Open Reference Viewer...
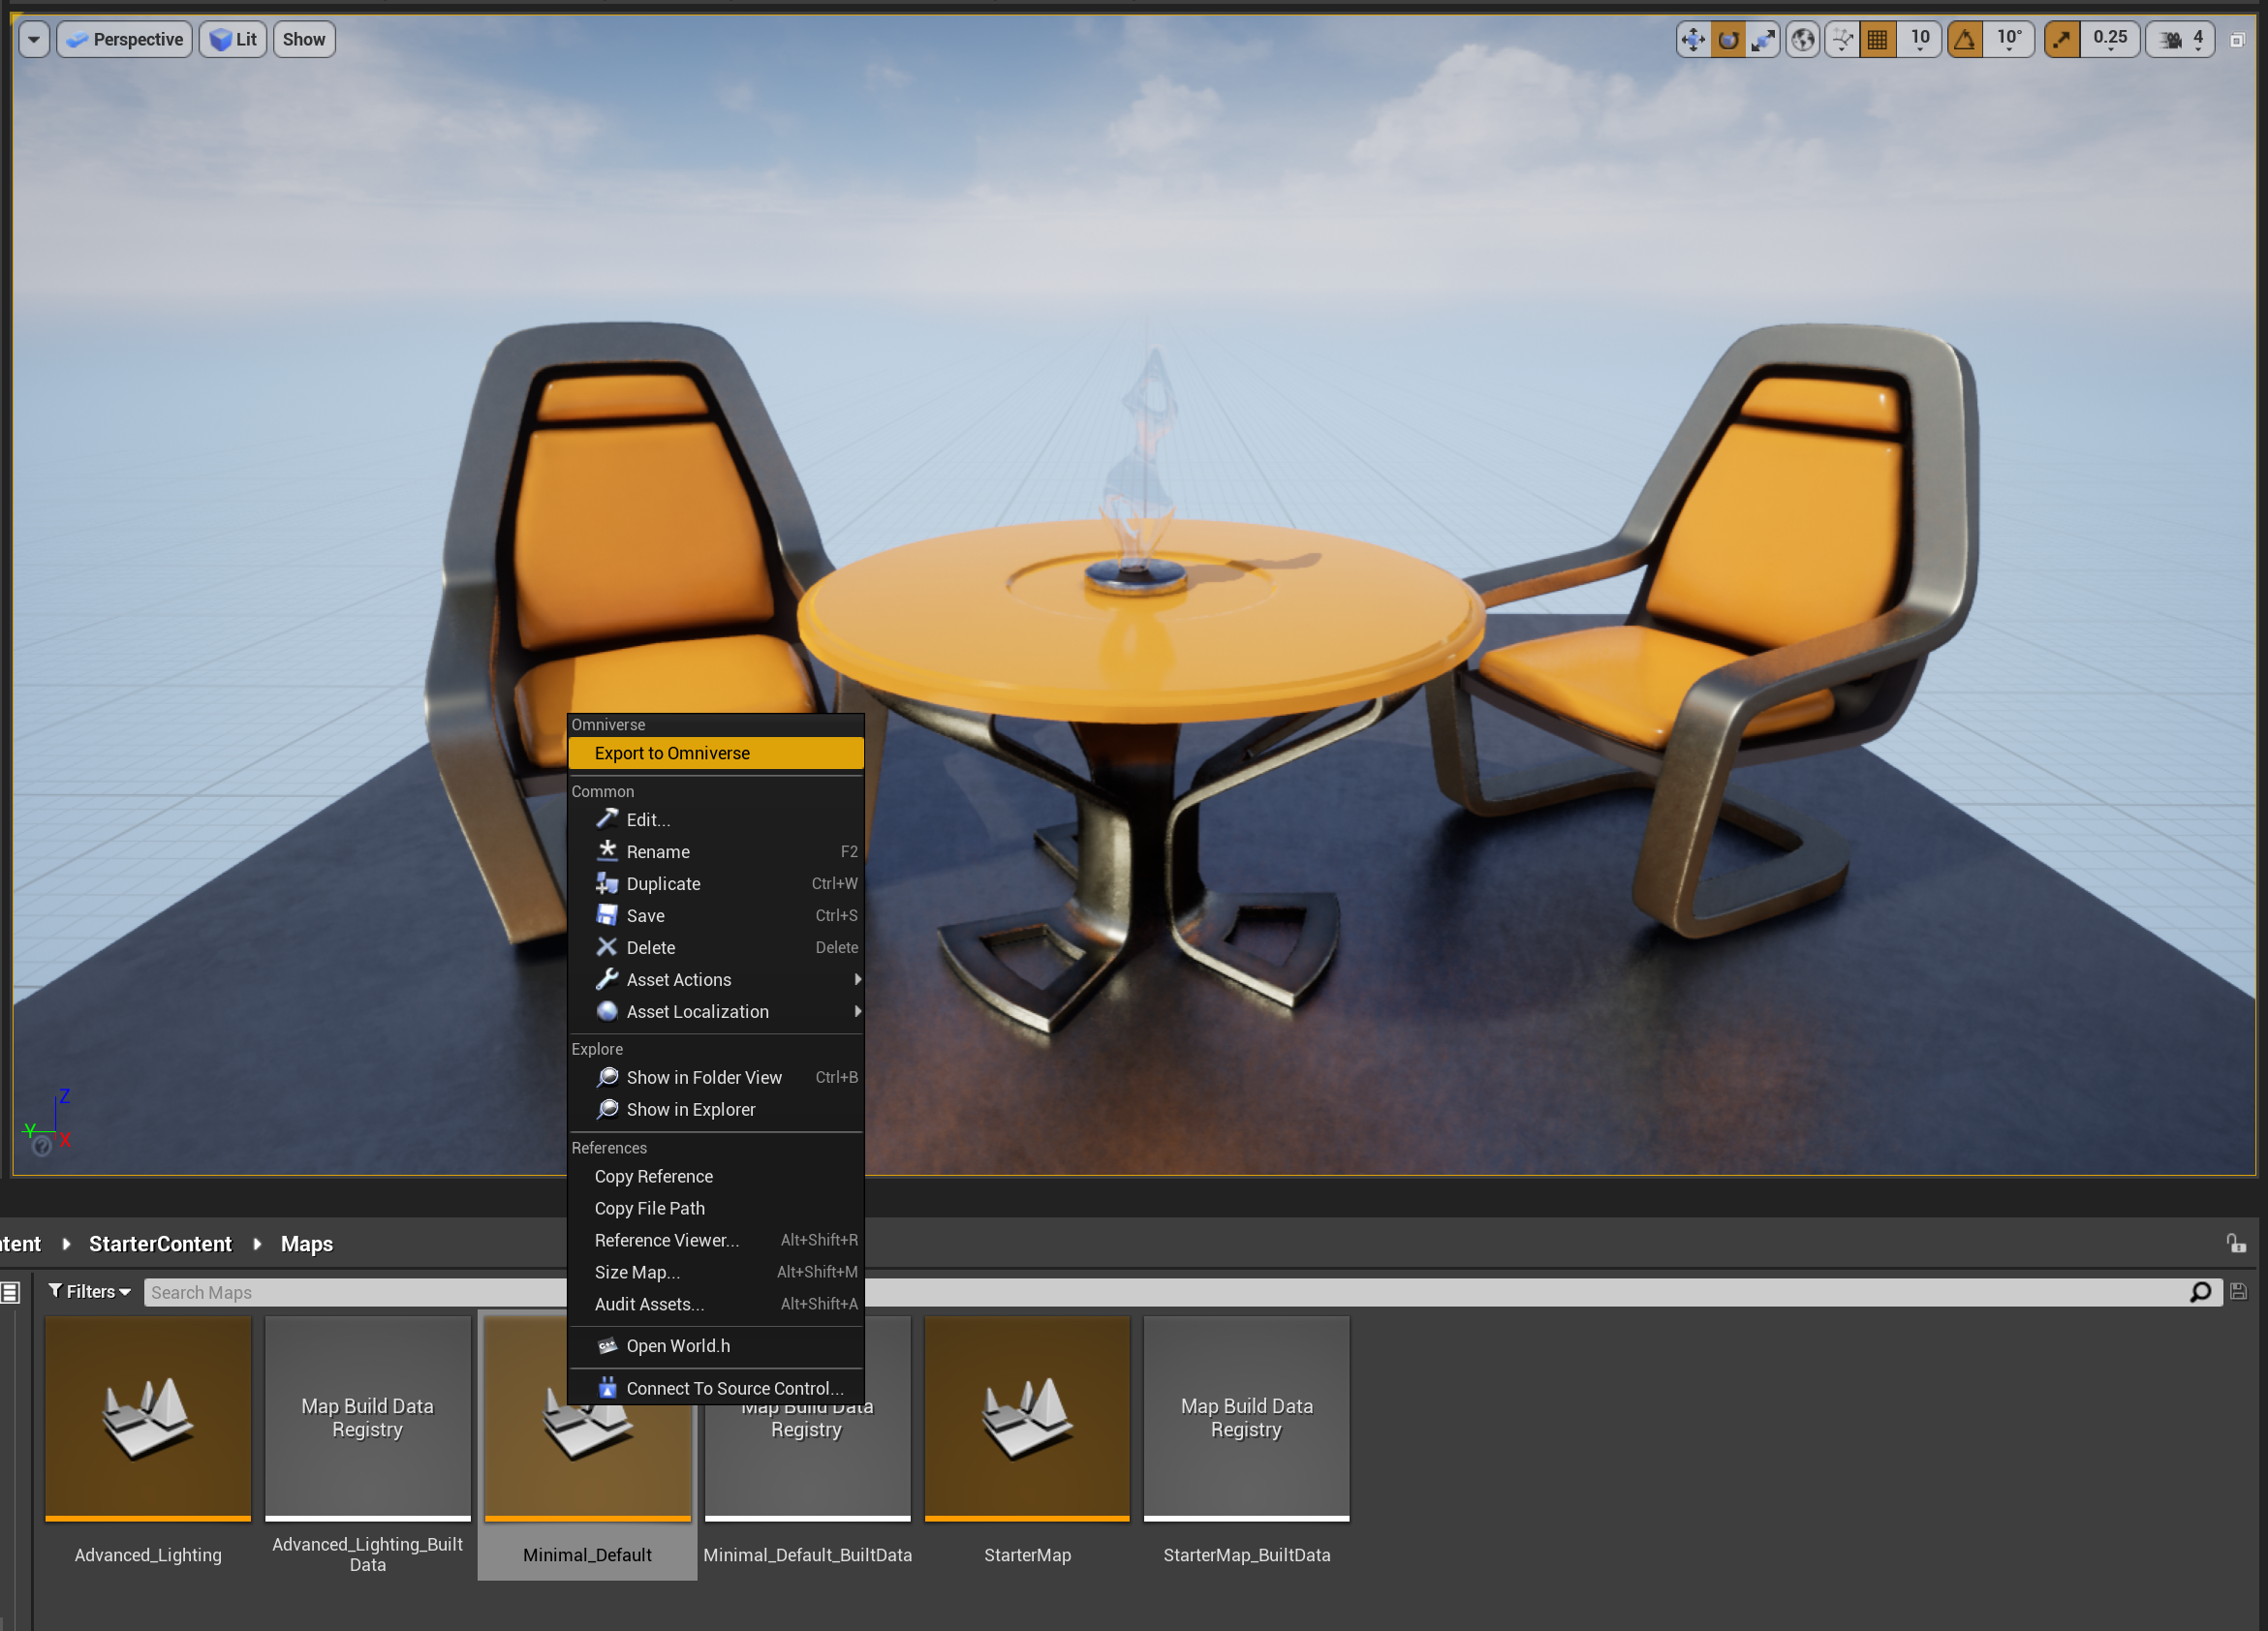The width and height of the screenshot is (2268, 1631). point(716,1241)
